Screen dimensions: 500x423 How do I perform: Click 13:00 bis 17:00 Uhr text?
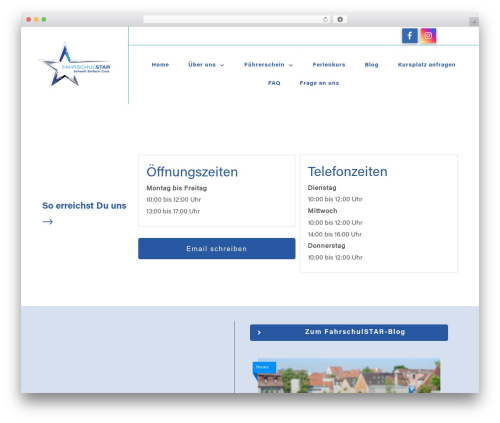pos(173,211)
